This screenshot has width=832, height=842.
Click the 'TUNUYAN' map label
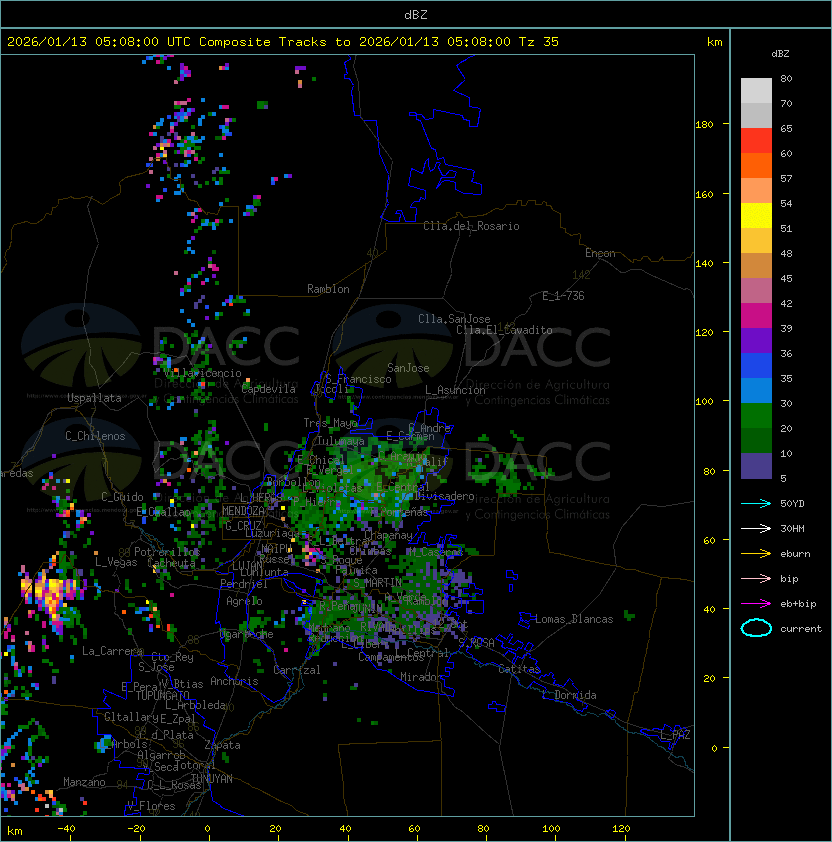click(212, 779)
